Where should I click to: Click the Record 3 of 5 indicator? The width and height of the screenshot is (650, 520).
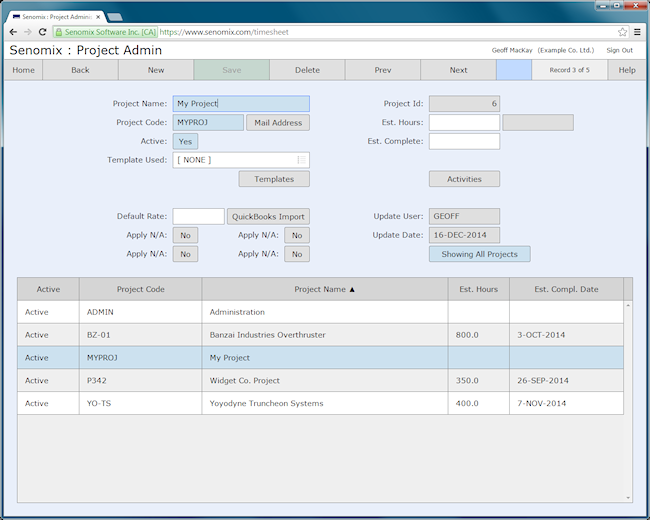pos(570,70)
